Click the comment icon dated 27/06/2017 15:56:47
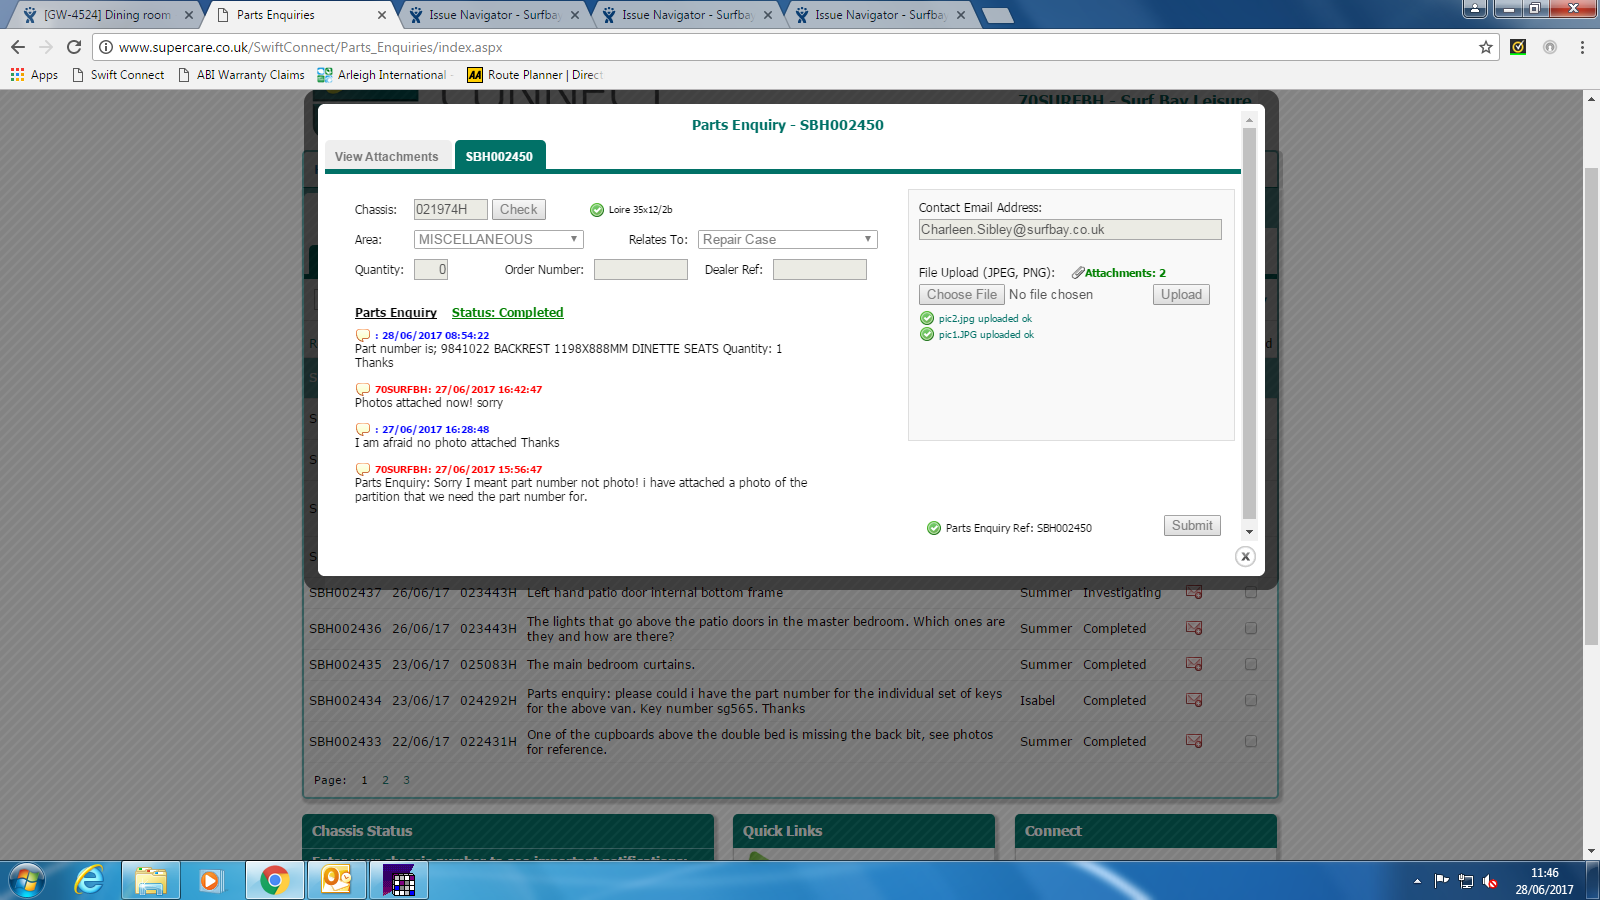This screenshot has width=1600, height=900. (x=363, y=470)
